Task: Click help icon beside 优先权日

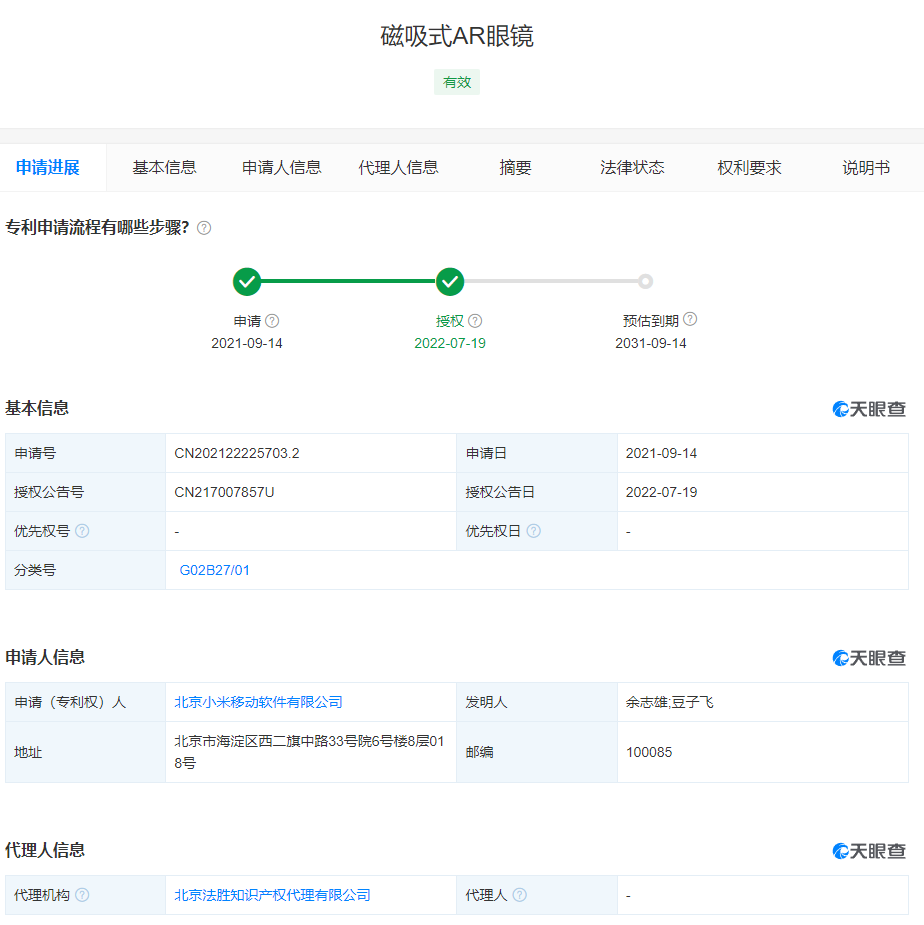Action: (533, 531)
